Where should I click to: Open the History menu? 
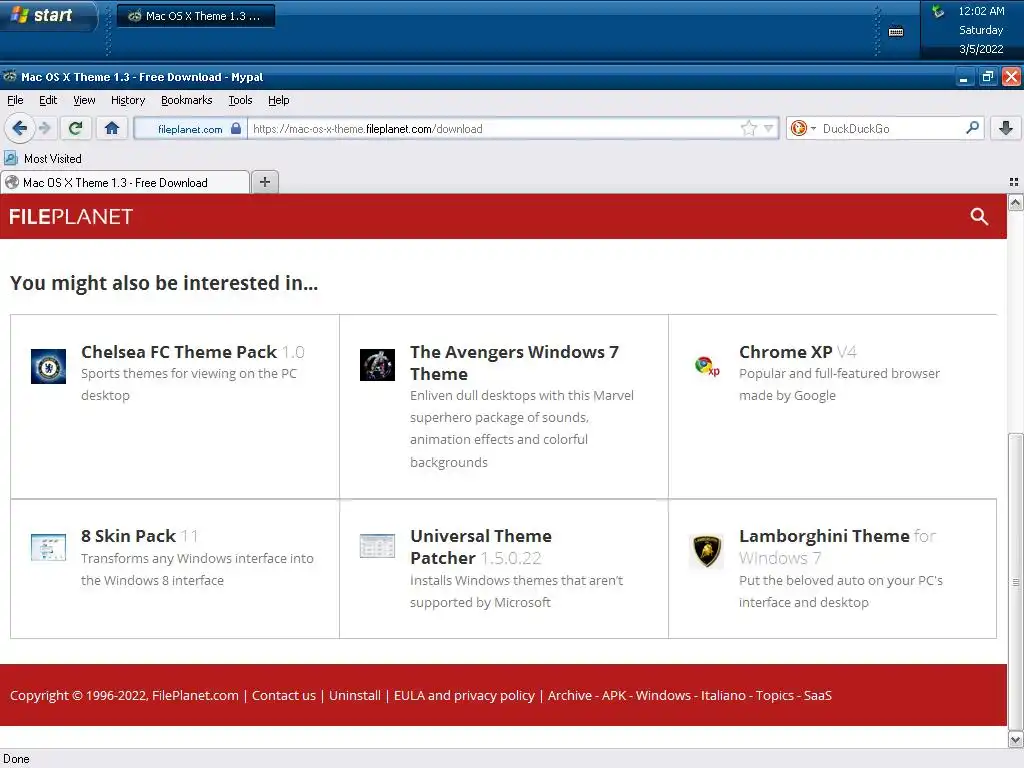coord(128,100)
